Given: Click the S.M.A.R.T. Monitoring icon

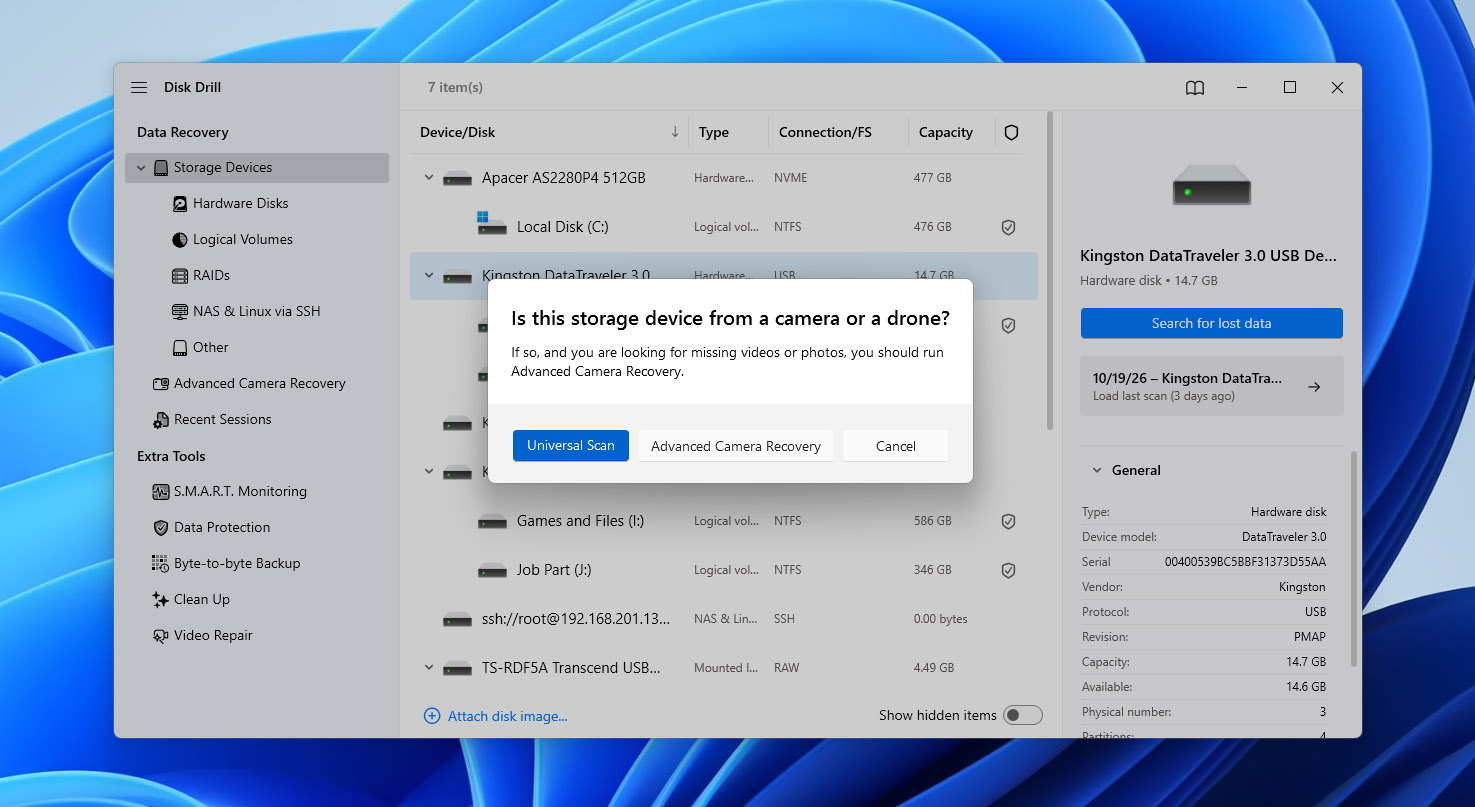Looking at the screenshot, I should [160, 492].
